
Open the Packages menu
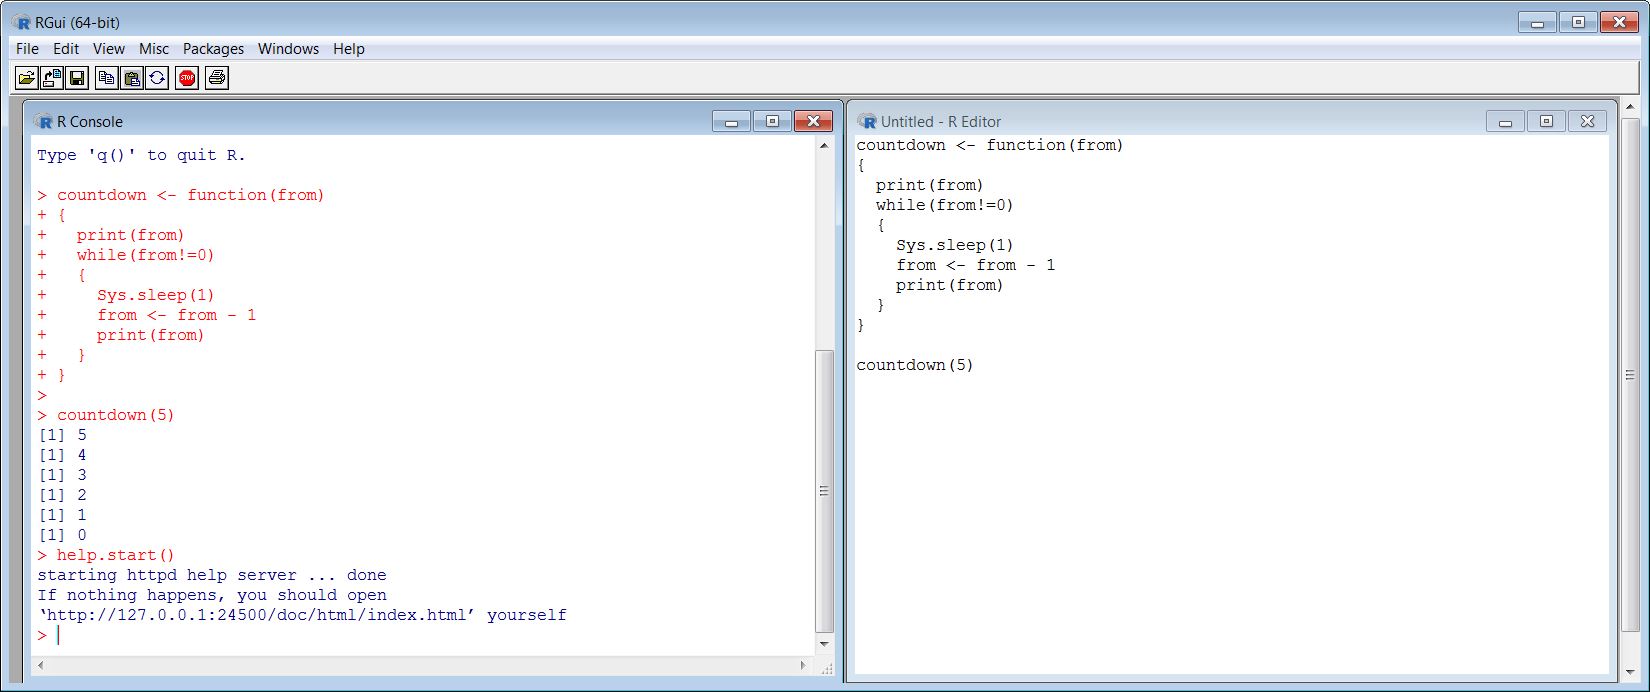[x=213, y=49]
